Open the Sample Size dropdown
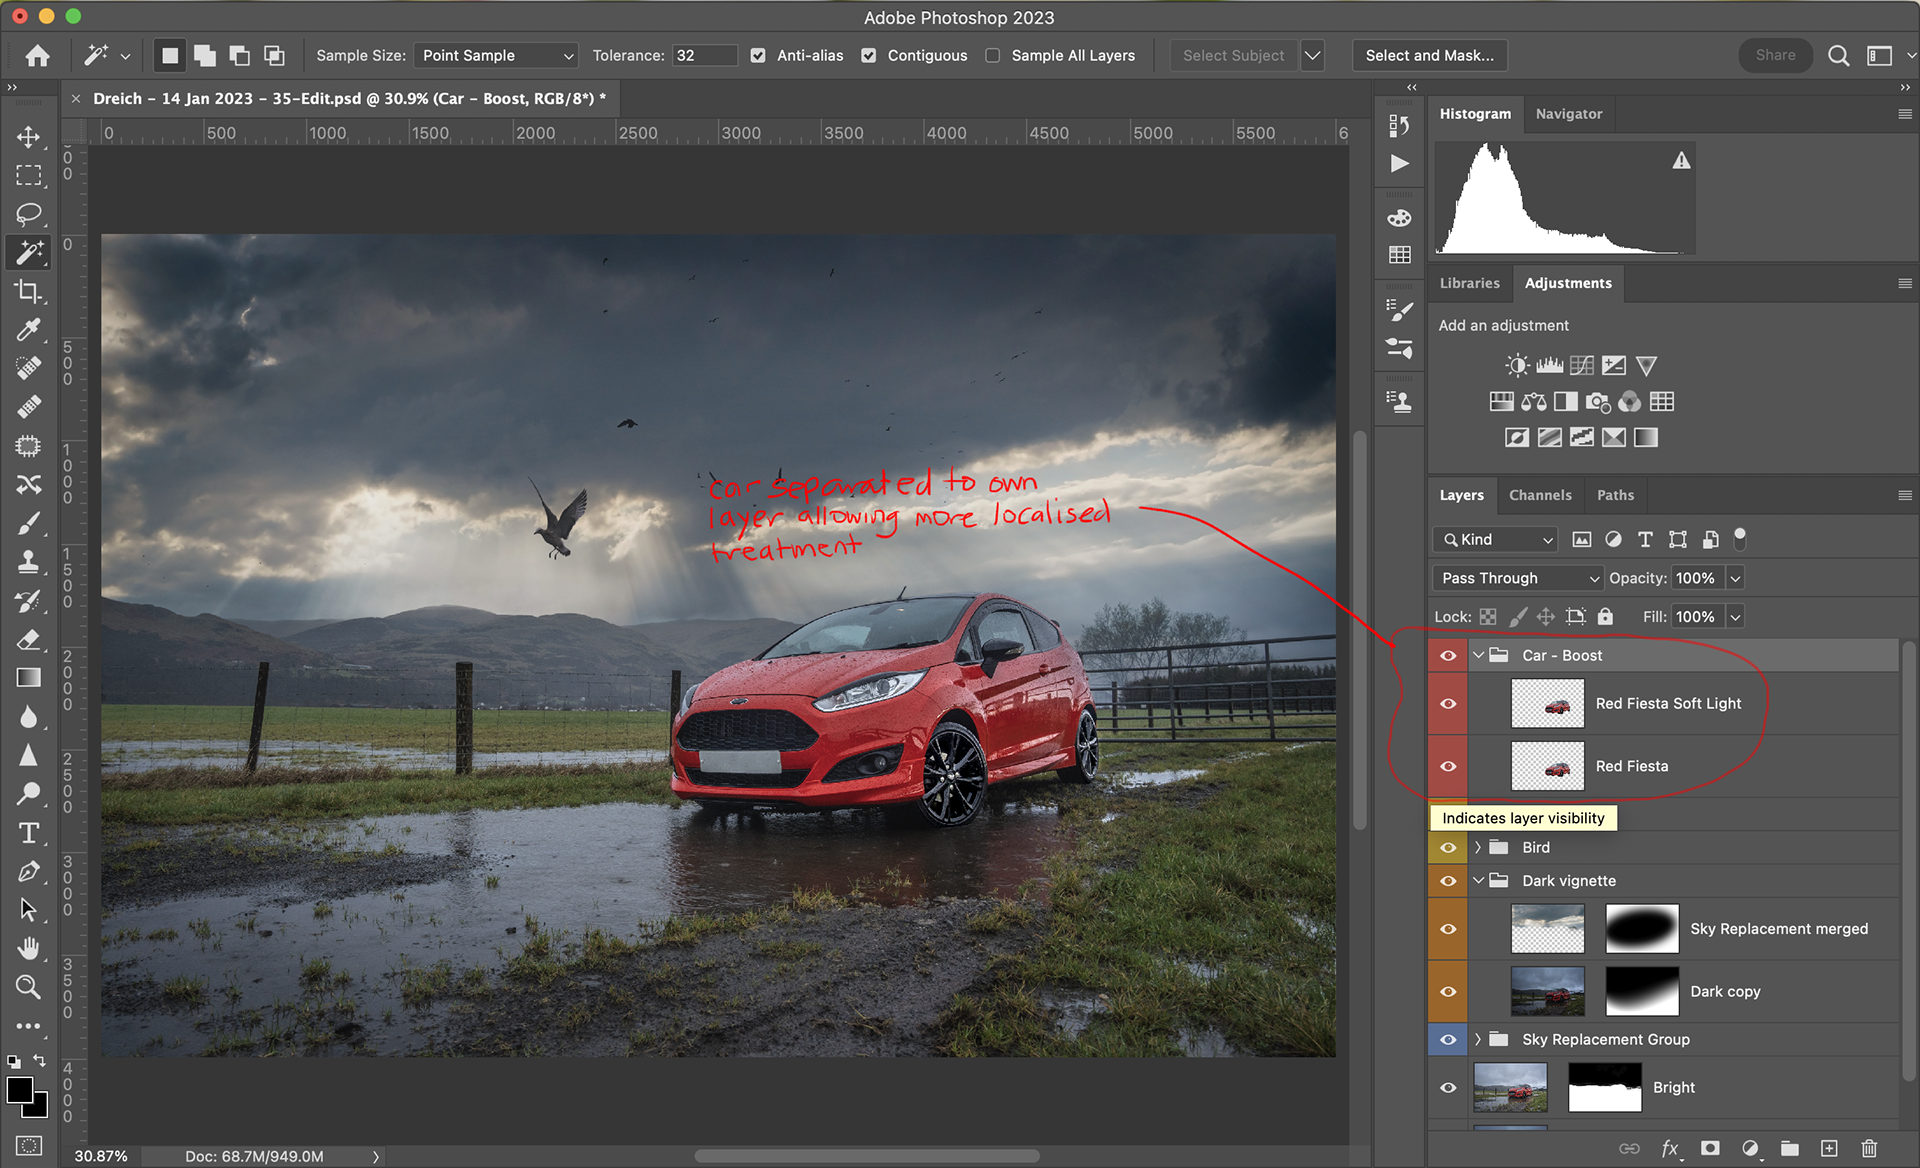1920x1168 pixels. (x=496, y=56)
